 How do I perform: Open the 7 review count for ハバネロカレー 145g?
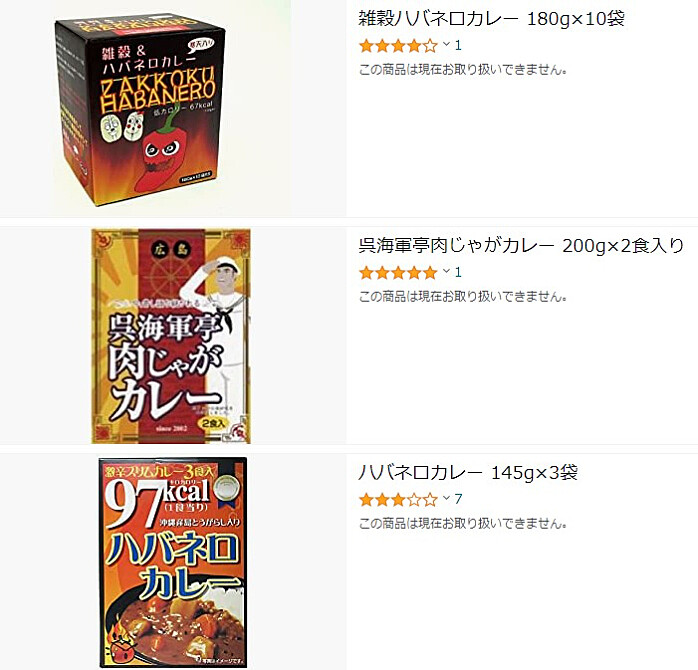[x=458, y=499]
